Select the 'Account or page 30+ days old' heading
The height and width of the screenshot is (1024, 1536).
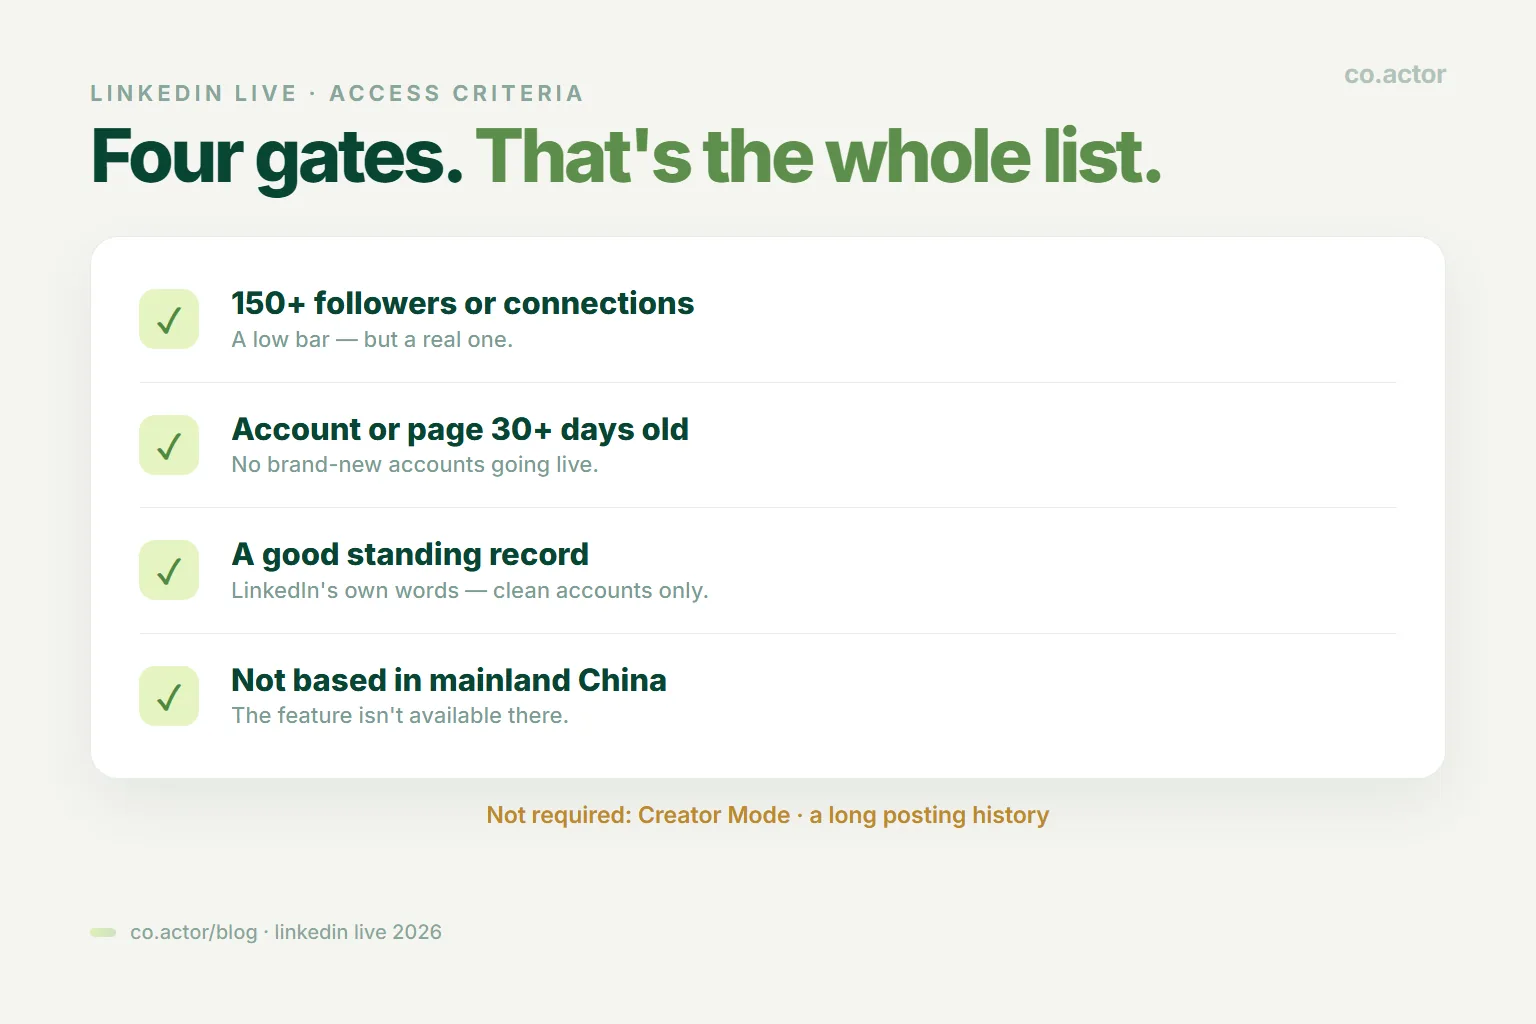460,430
